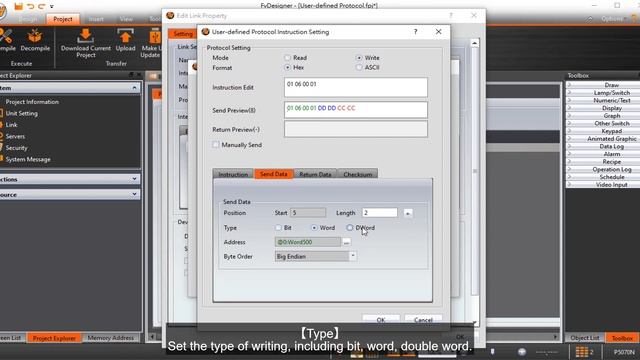Click the Length input field

(x=380, y=213)
